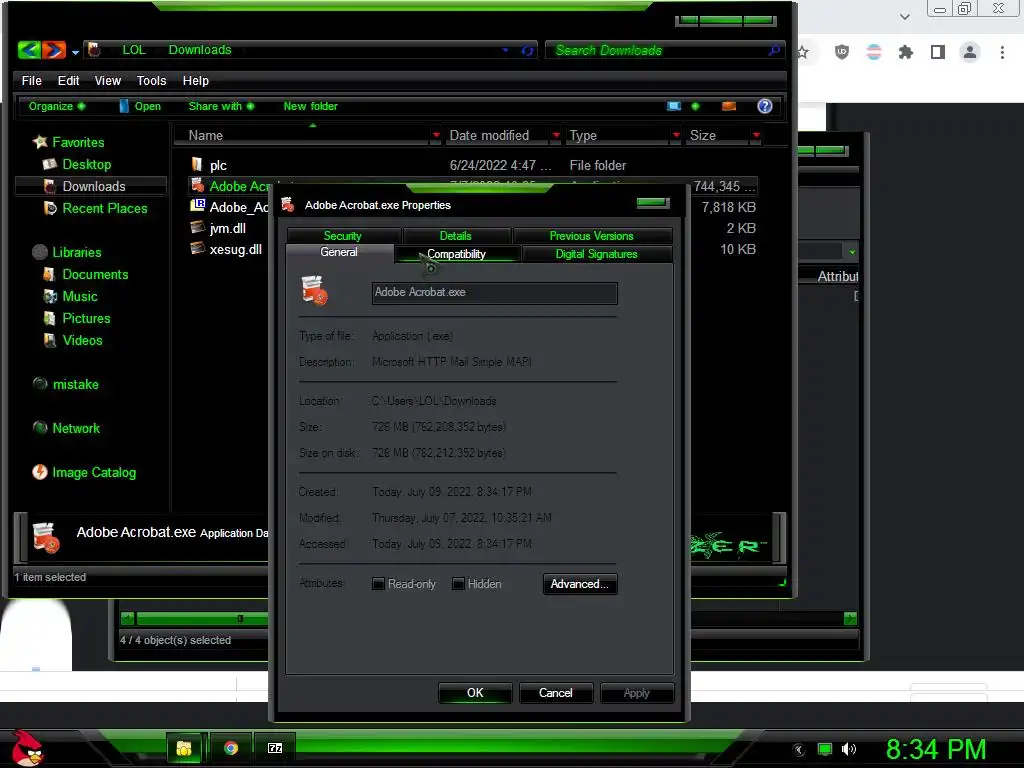Screen dimensions: 1024x768
Task: Click the Libraries icon in the sidebar
Action: coord(40,252)
